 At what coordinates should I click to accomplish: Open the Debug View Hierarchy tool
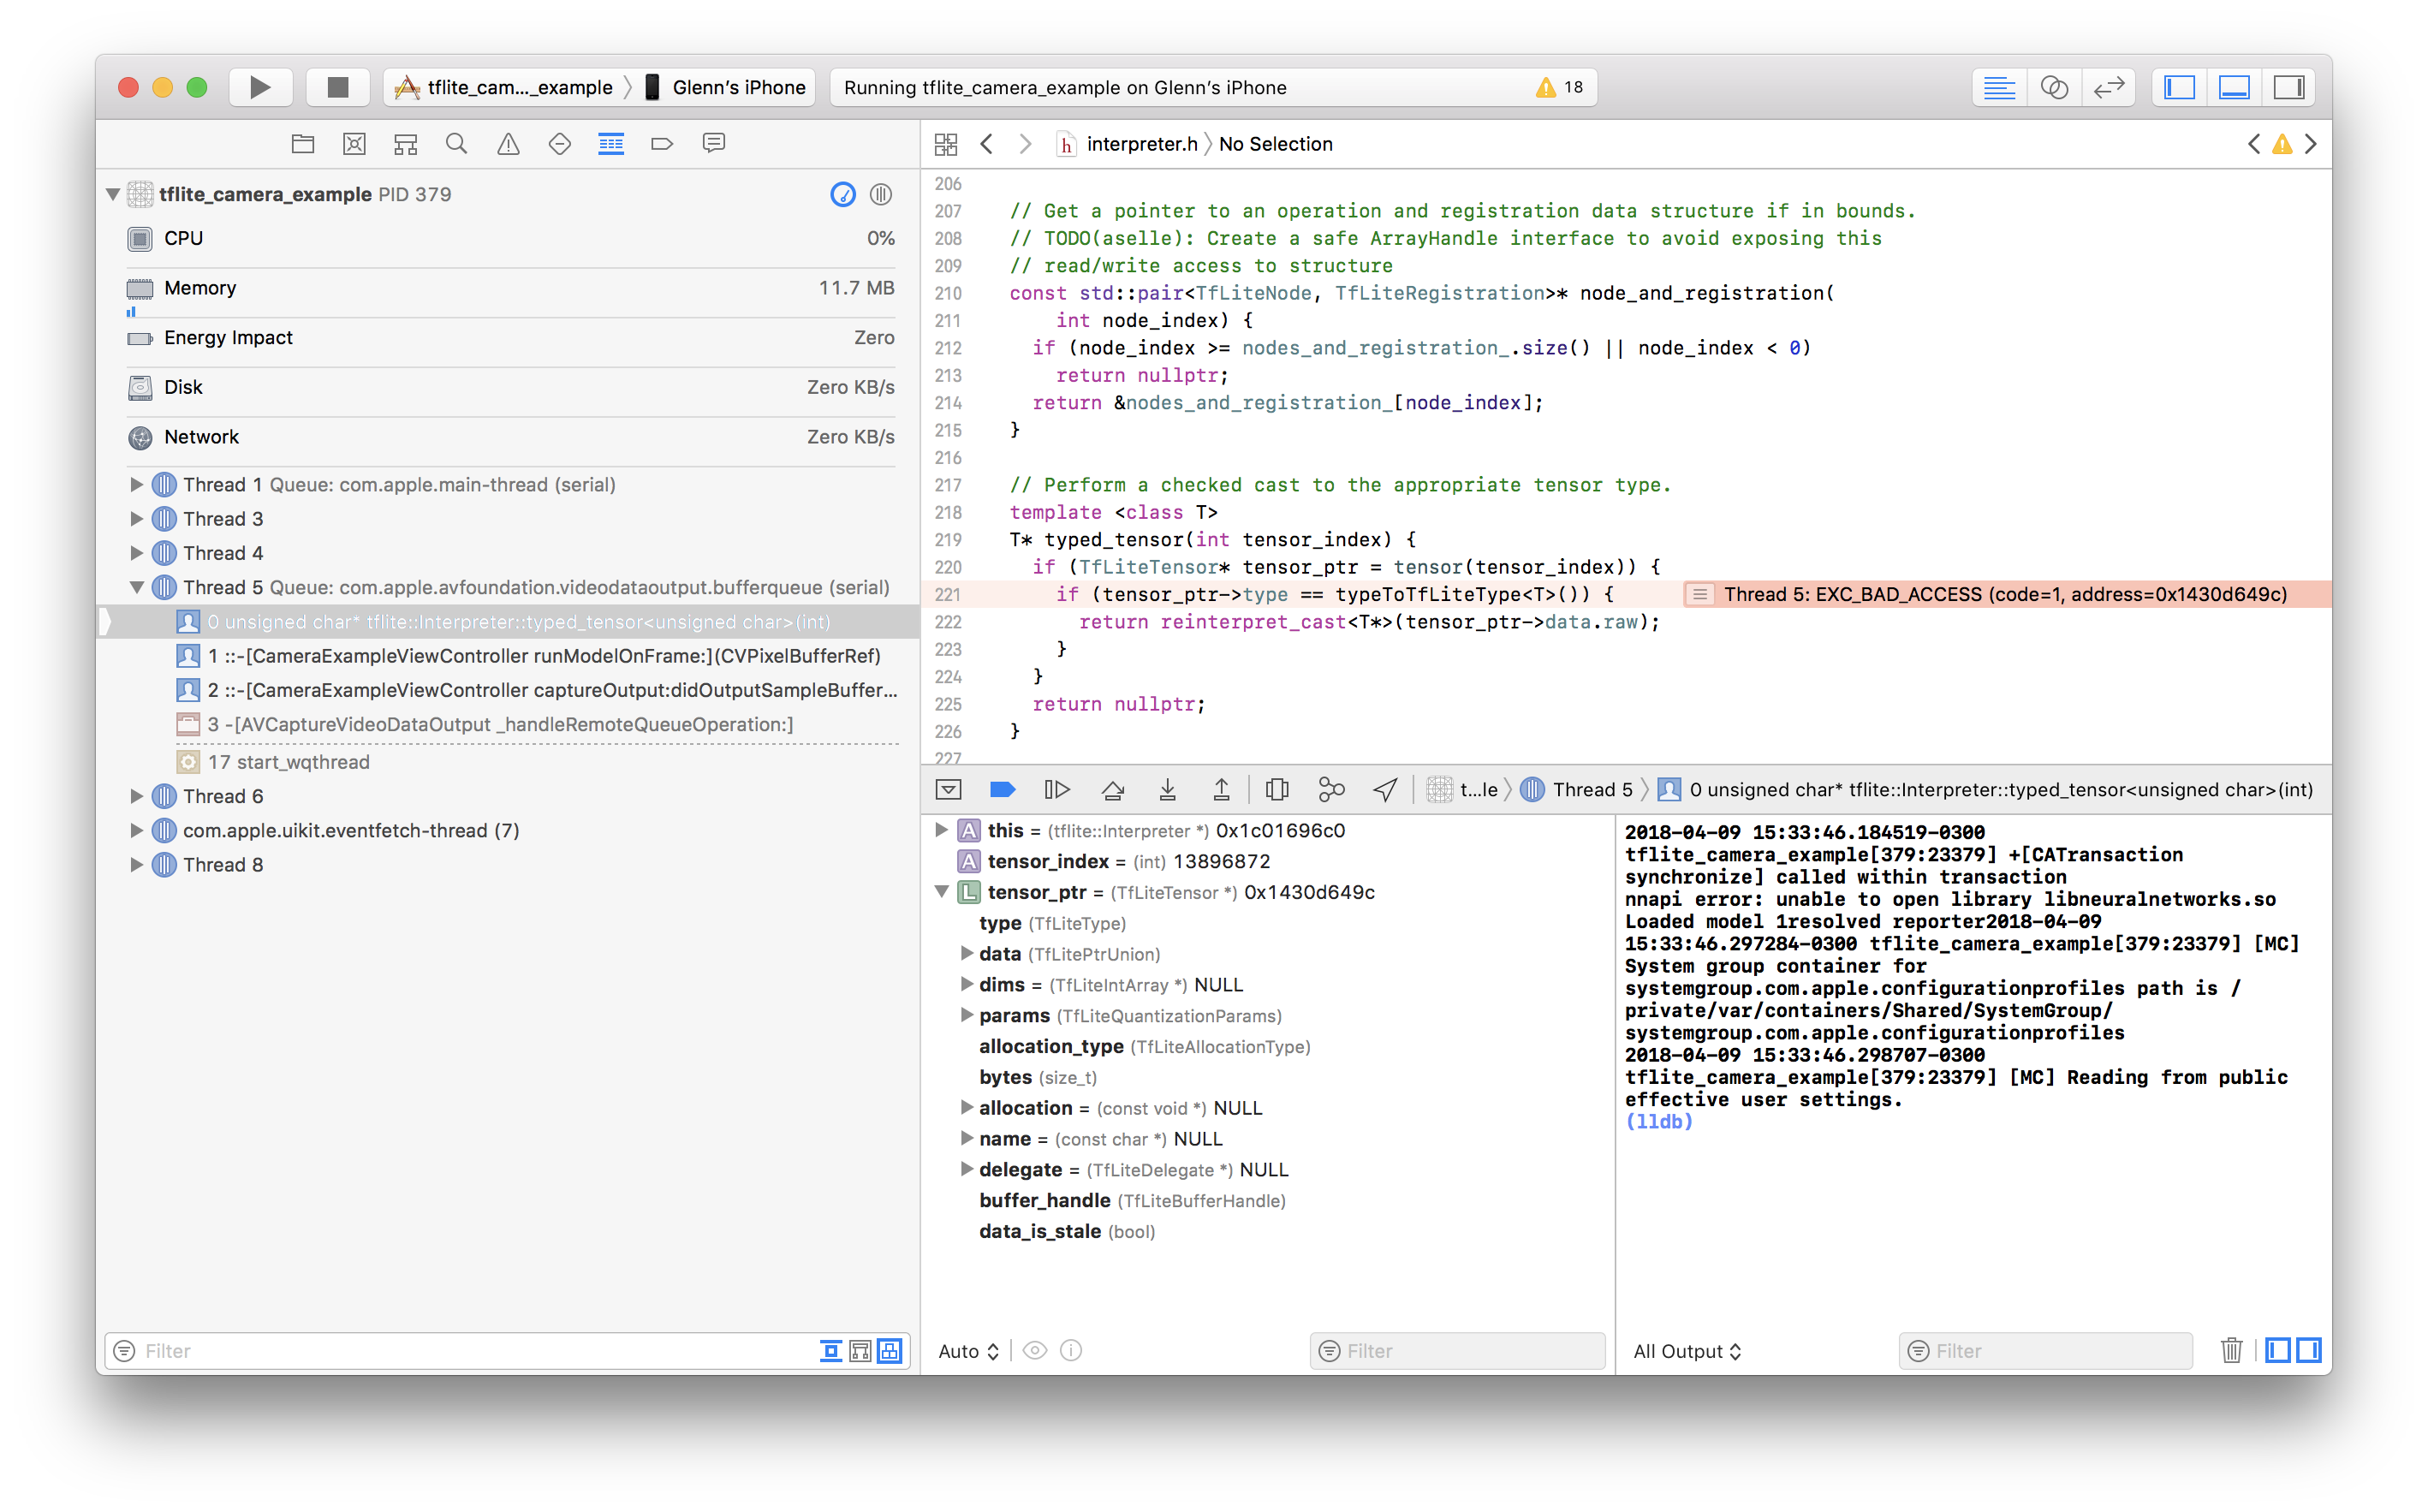click(1277, 789)
